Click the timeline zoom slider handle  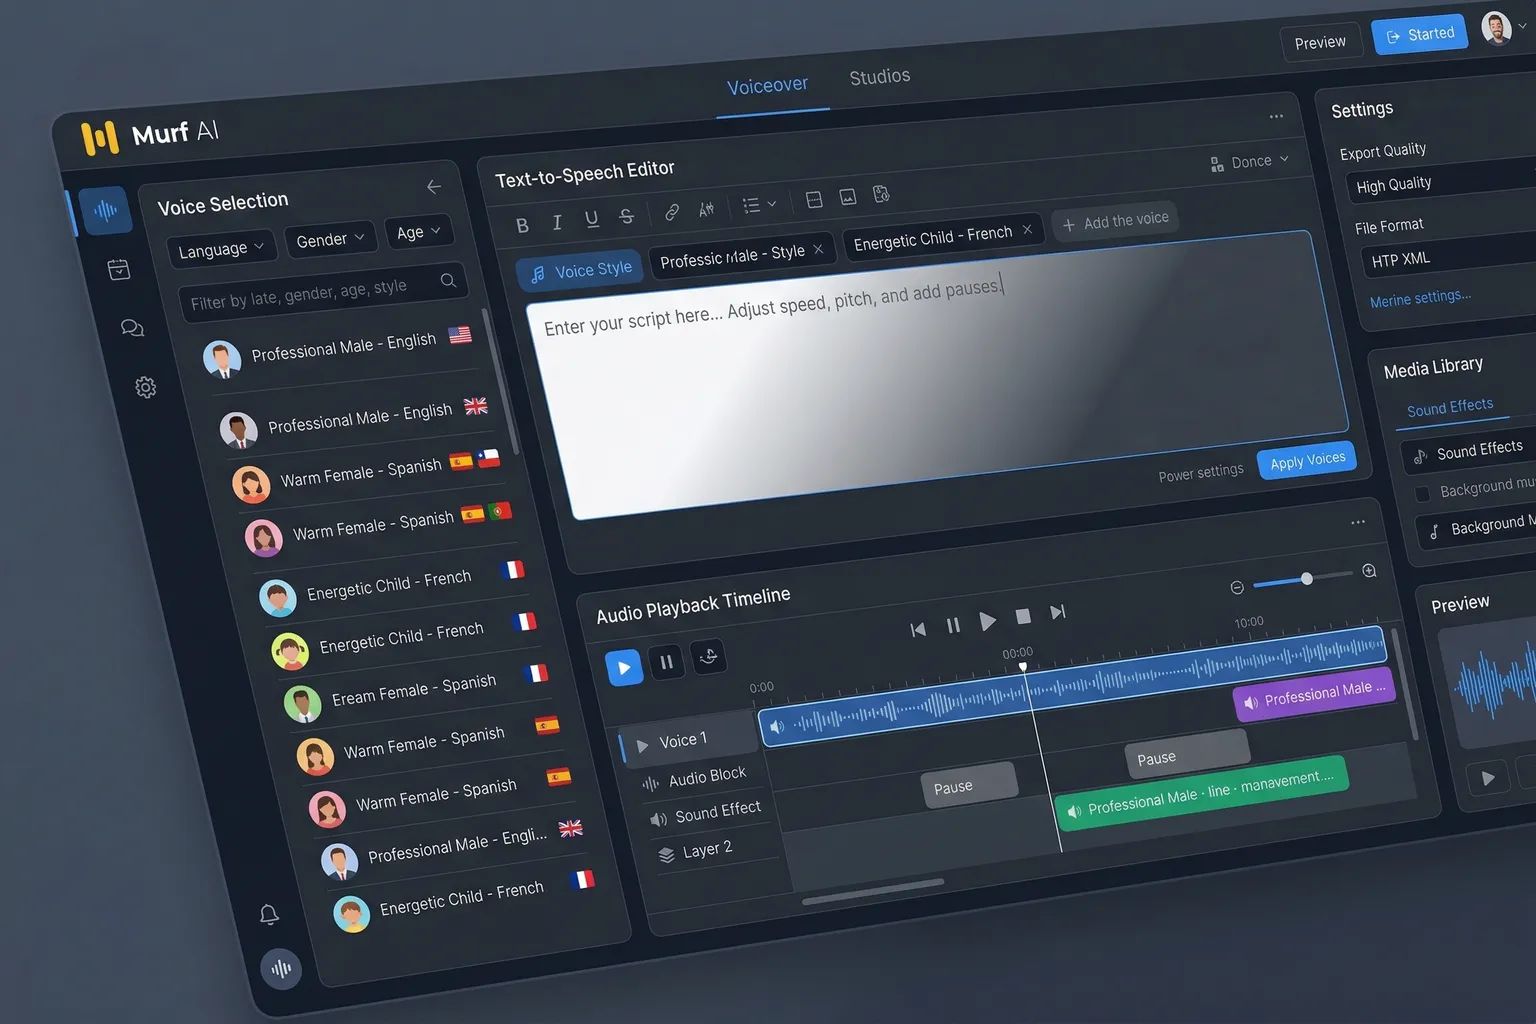1306,579
